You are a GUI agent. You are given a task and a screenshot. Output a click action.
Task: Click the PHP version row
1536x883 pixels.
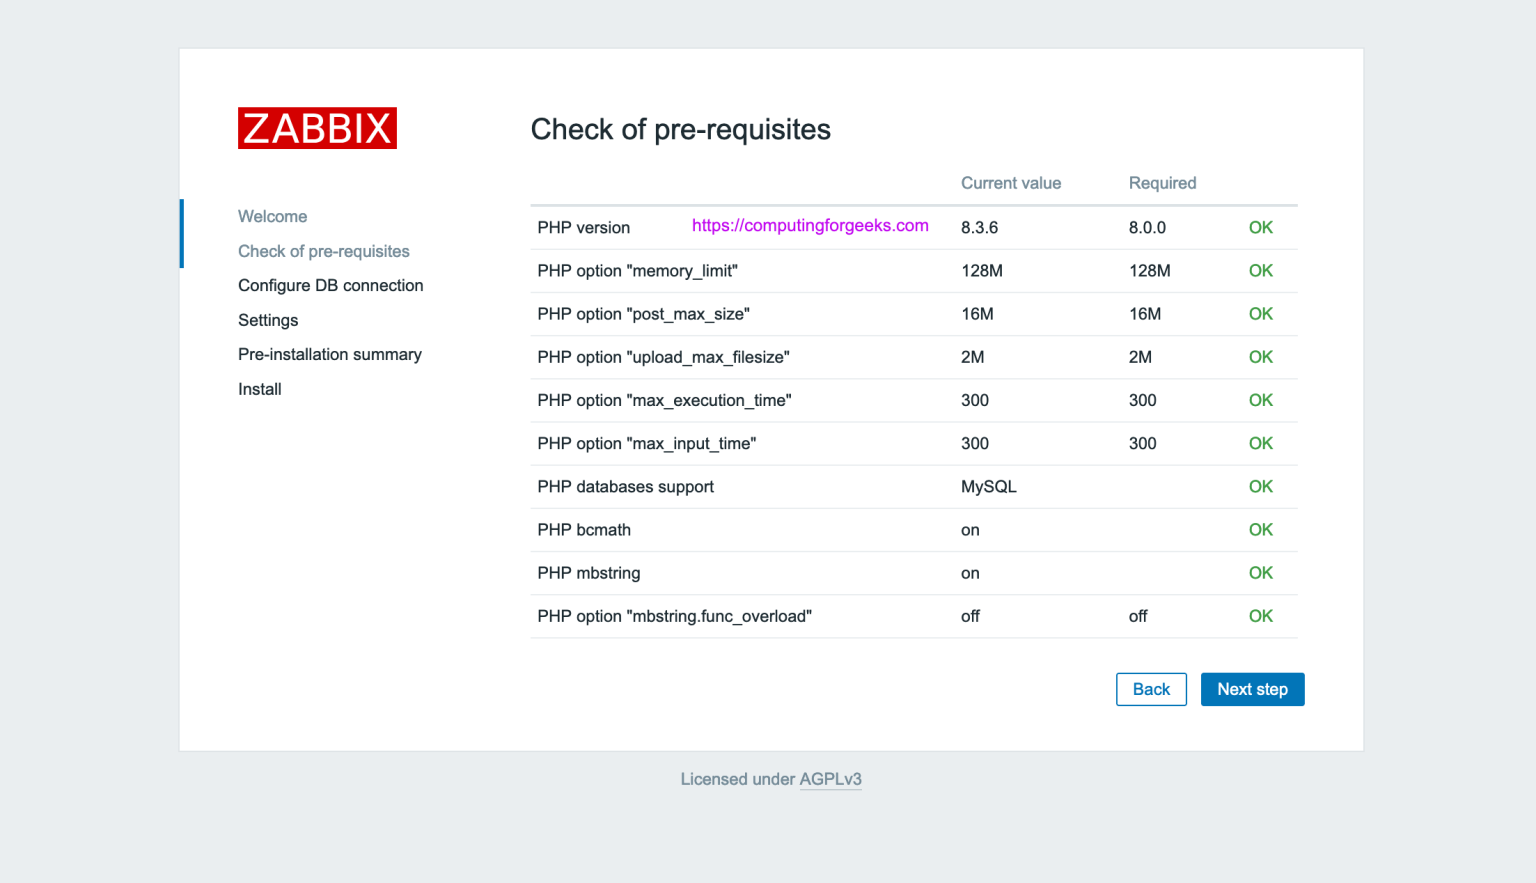(x=584, y=227)
